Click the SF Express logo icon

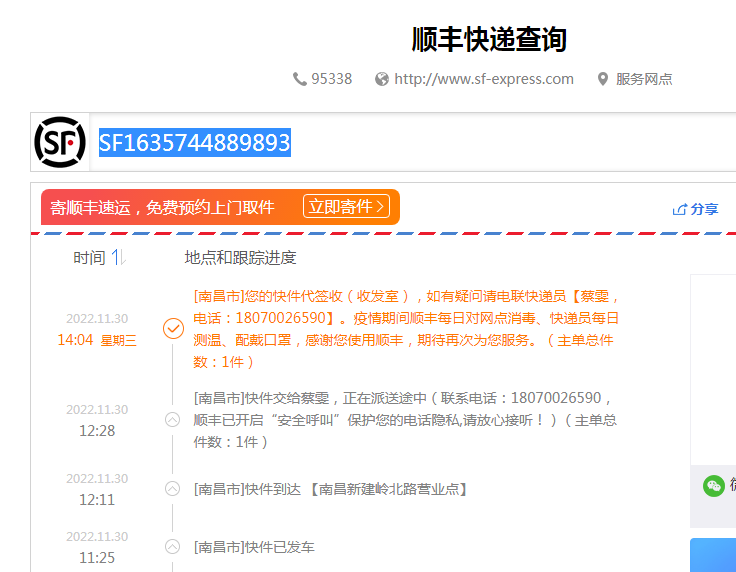tap(60, 142)
